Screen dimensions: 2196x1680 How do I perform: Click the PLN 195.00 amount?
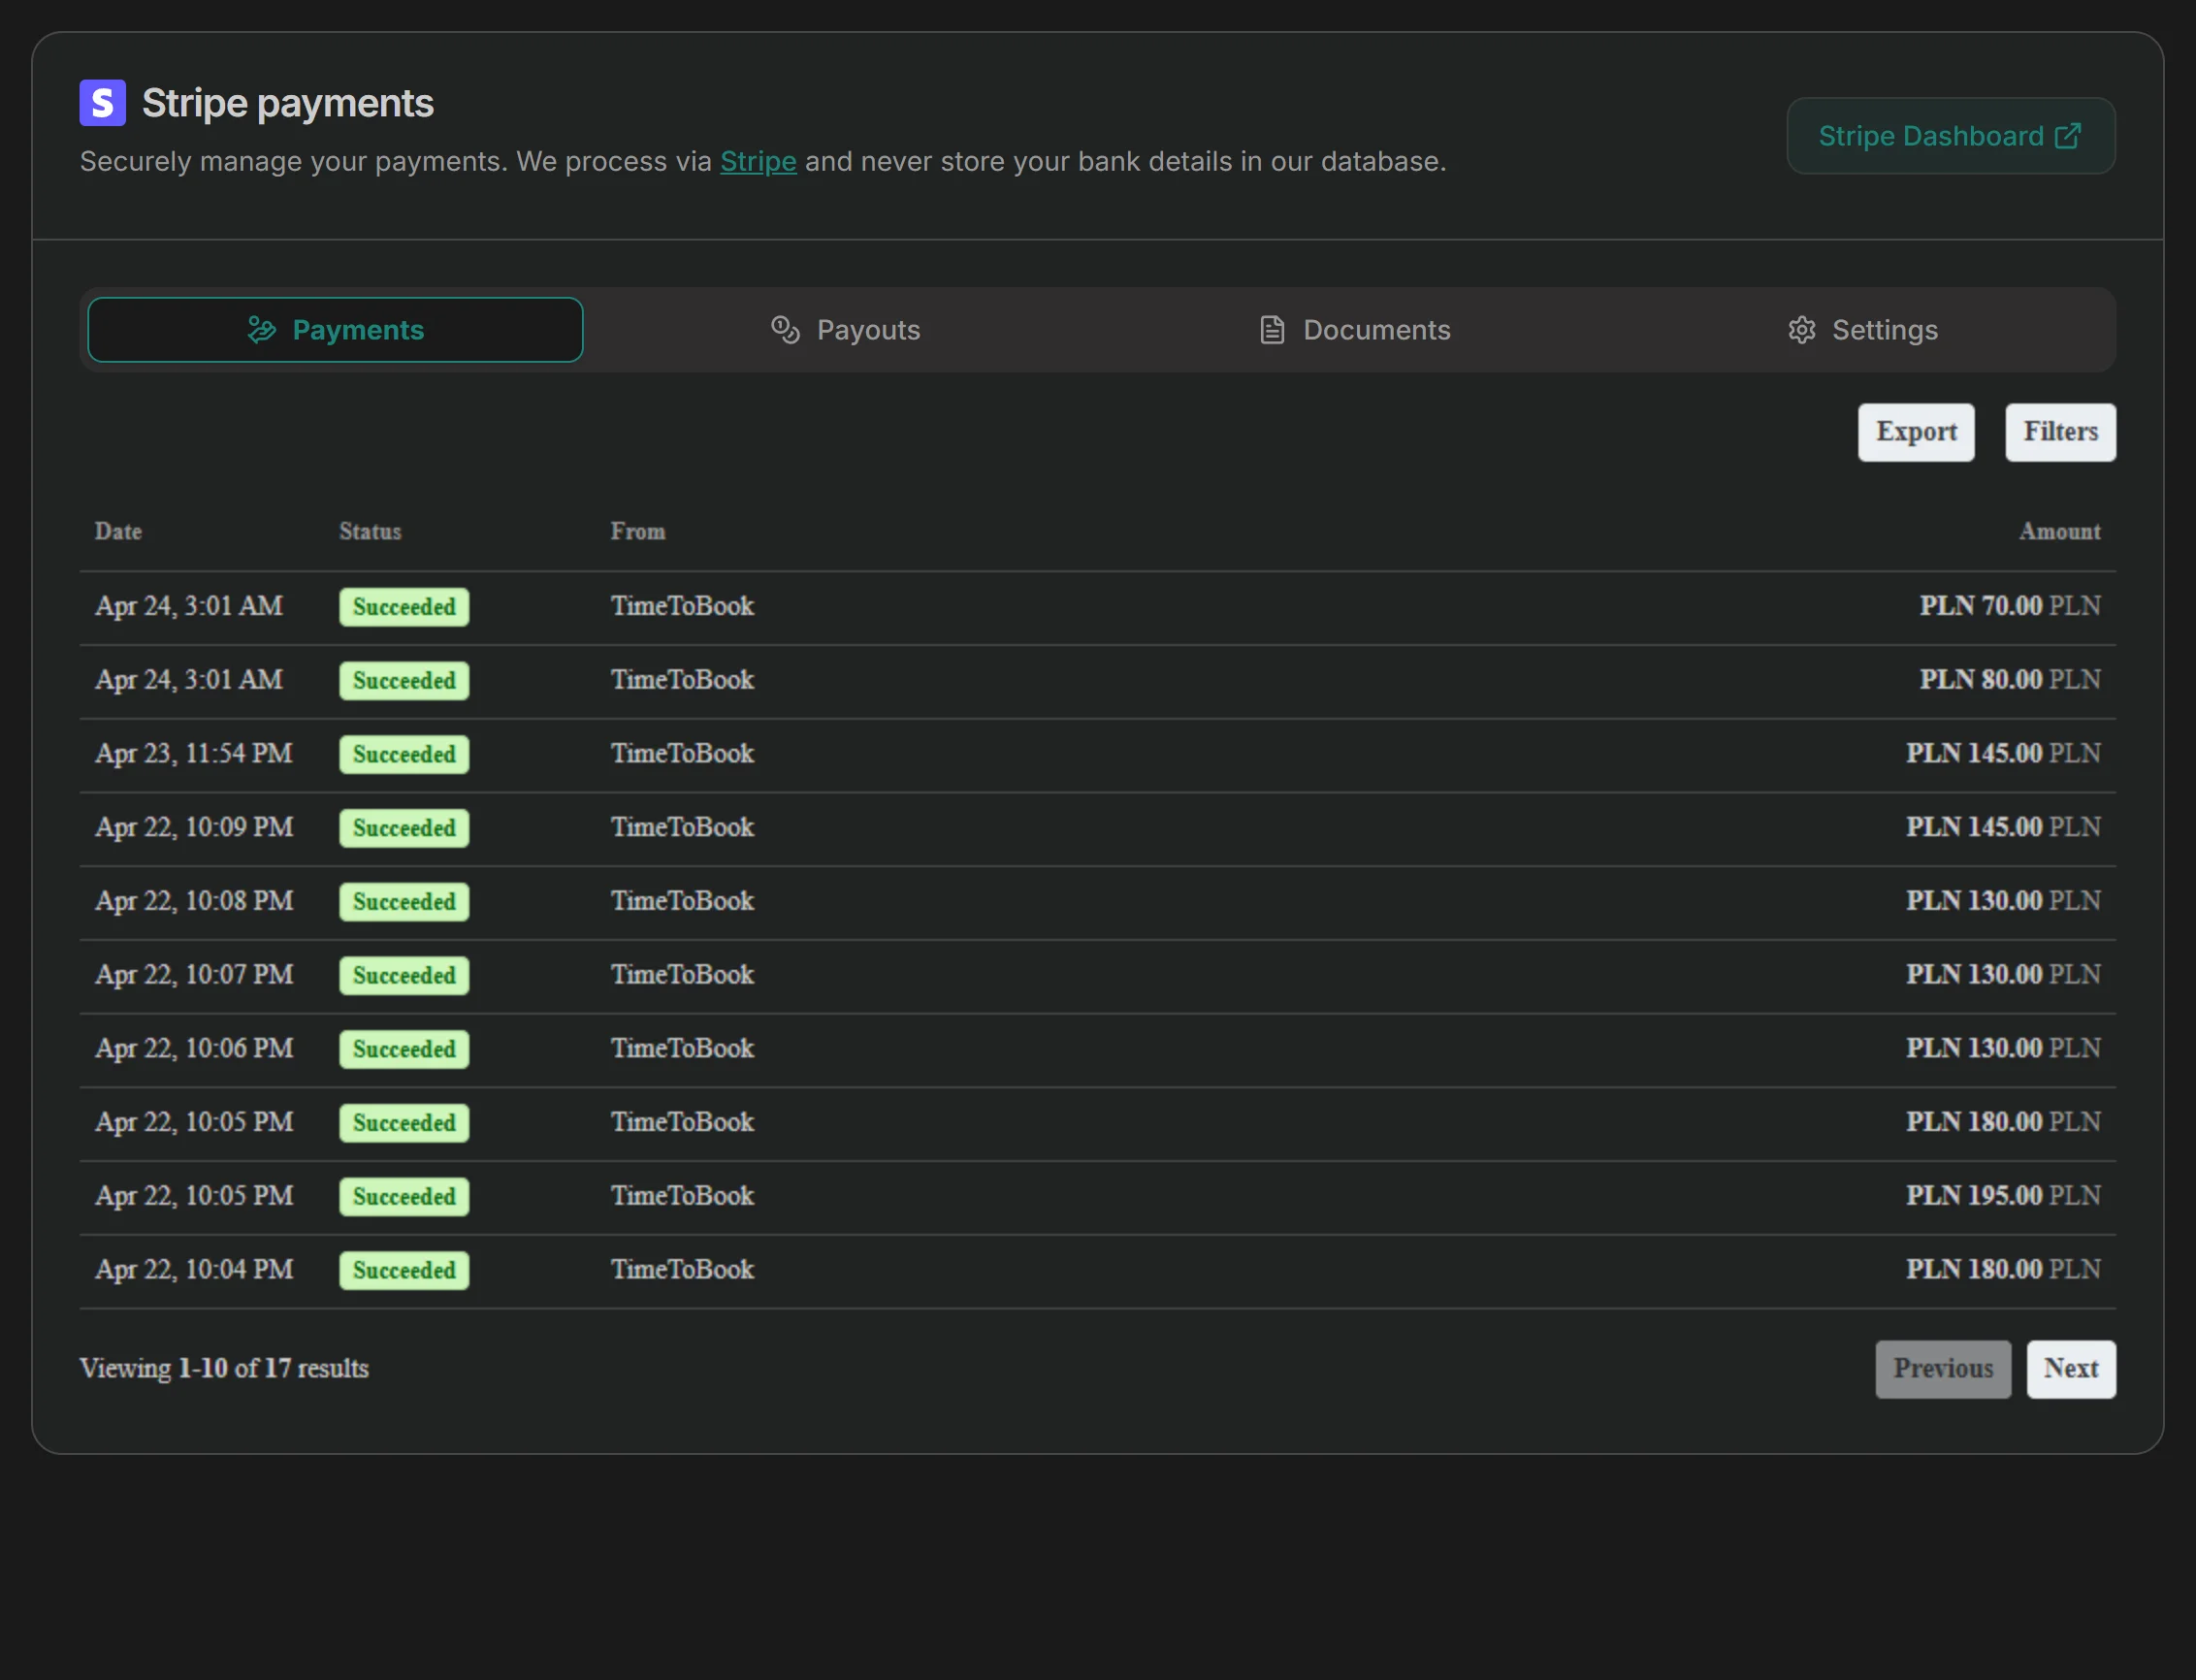[x=2003, y=1196]
